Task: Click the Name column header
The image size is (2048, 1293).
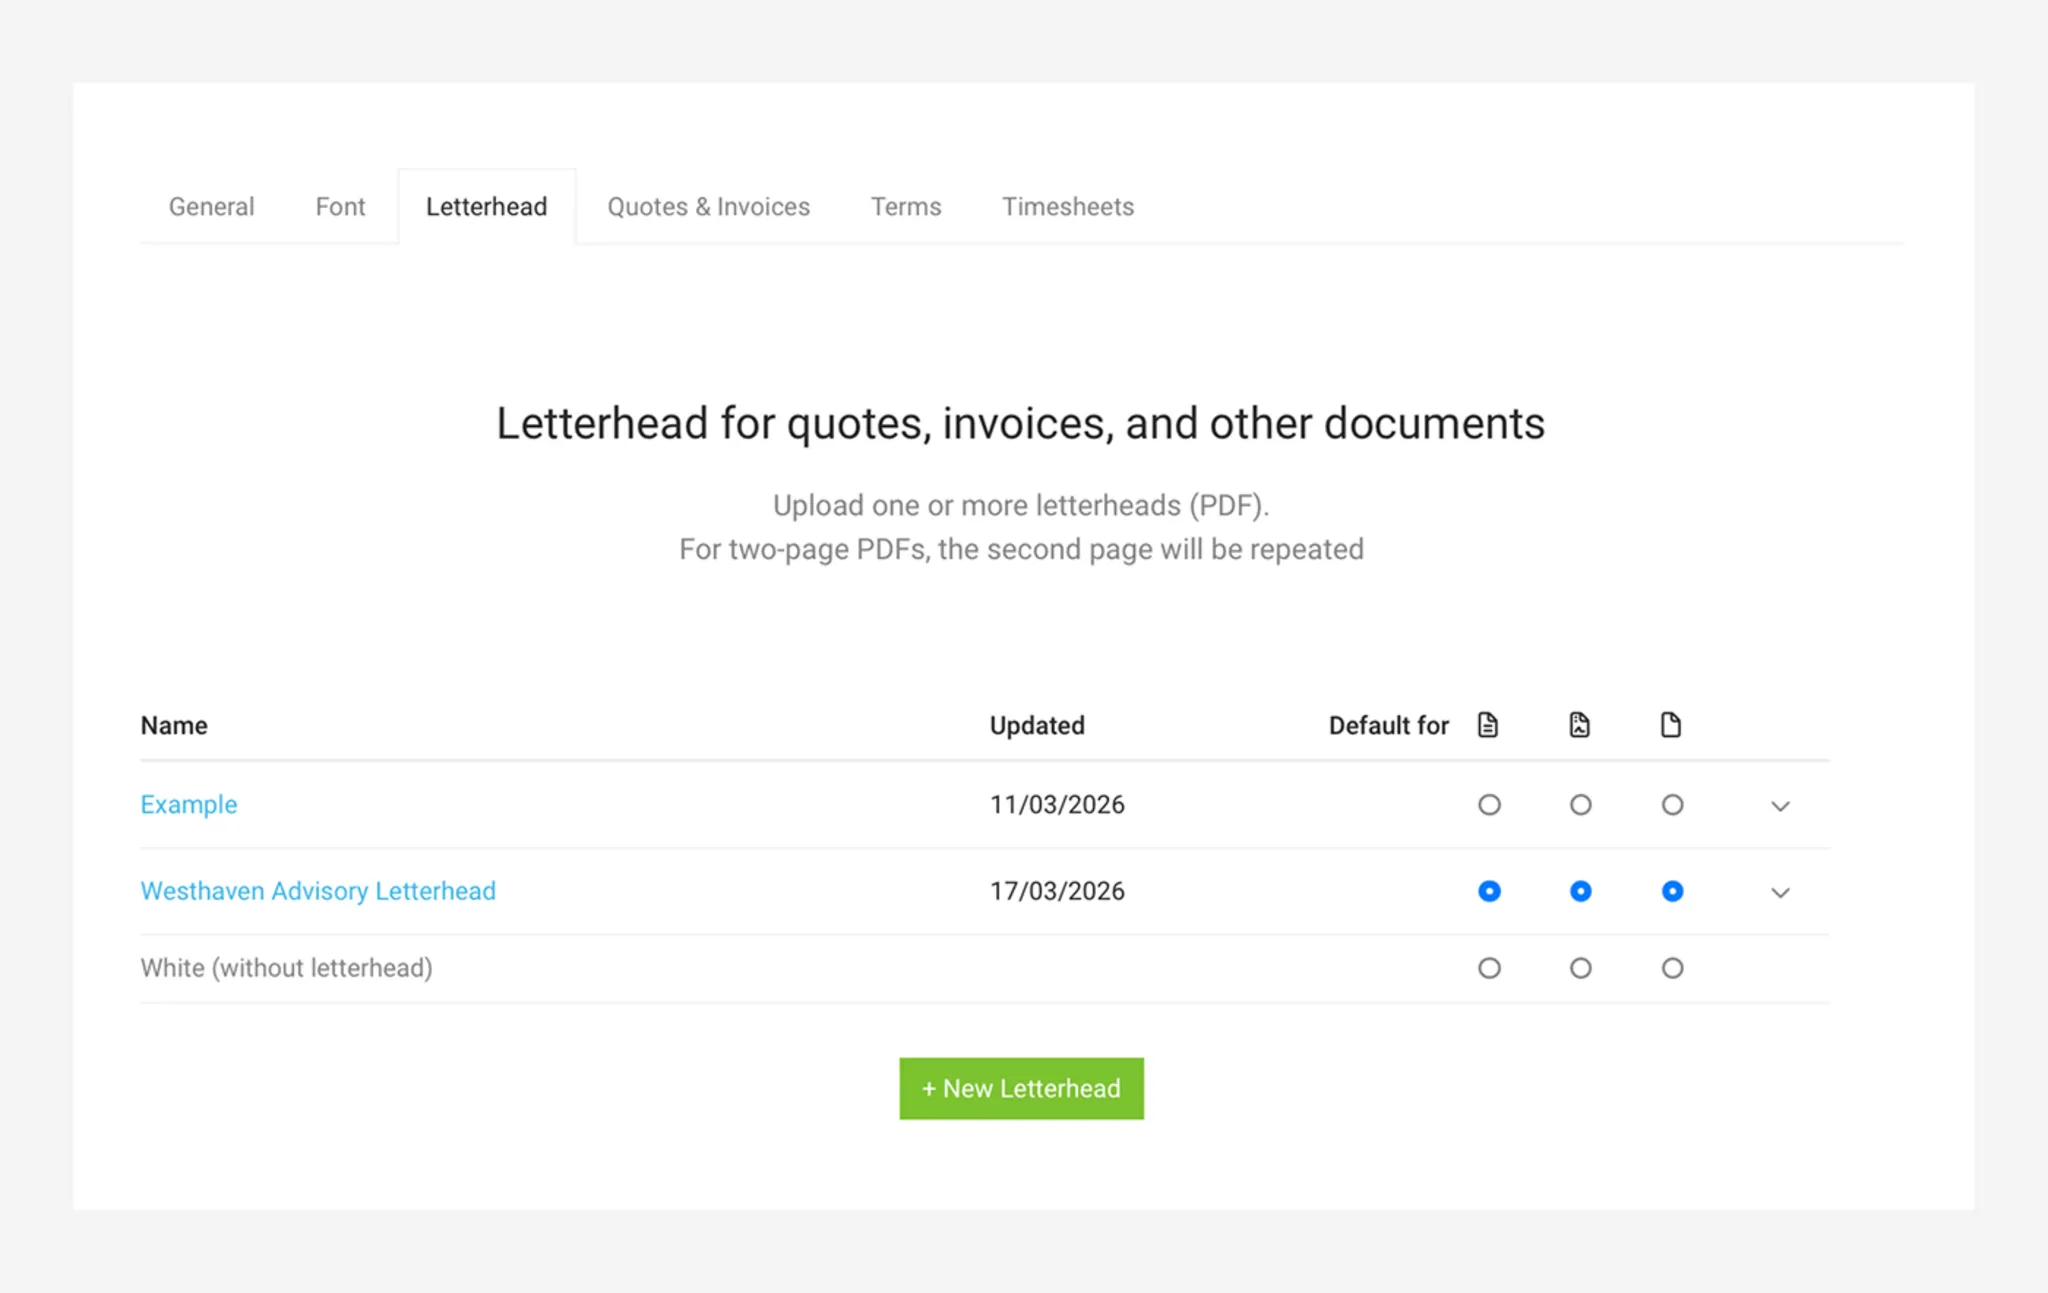Action: 174,725
